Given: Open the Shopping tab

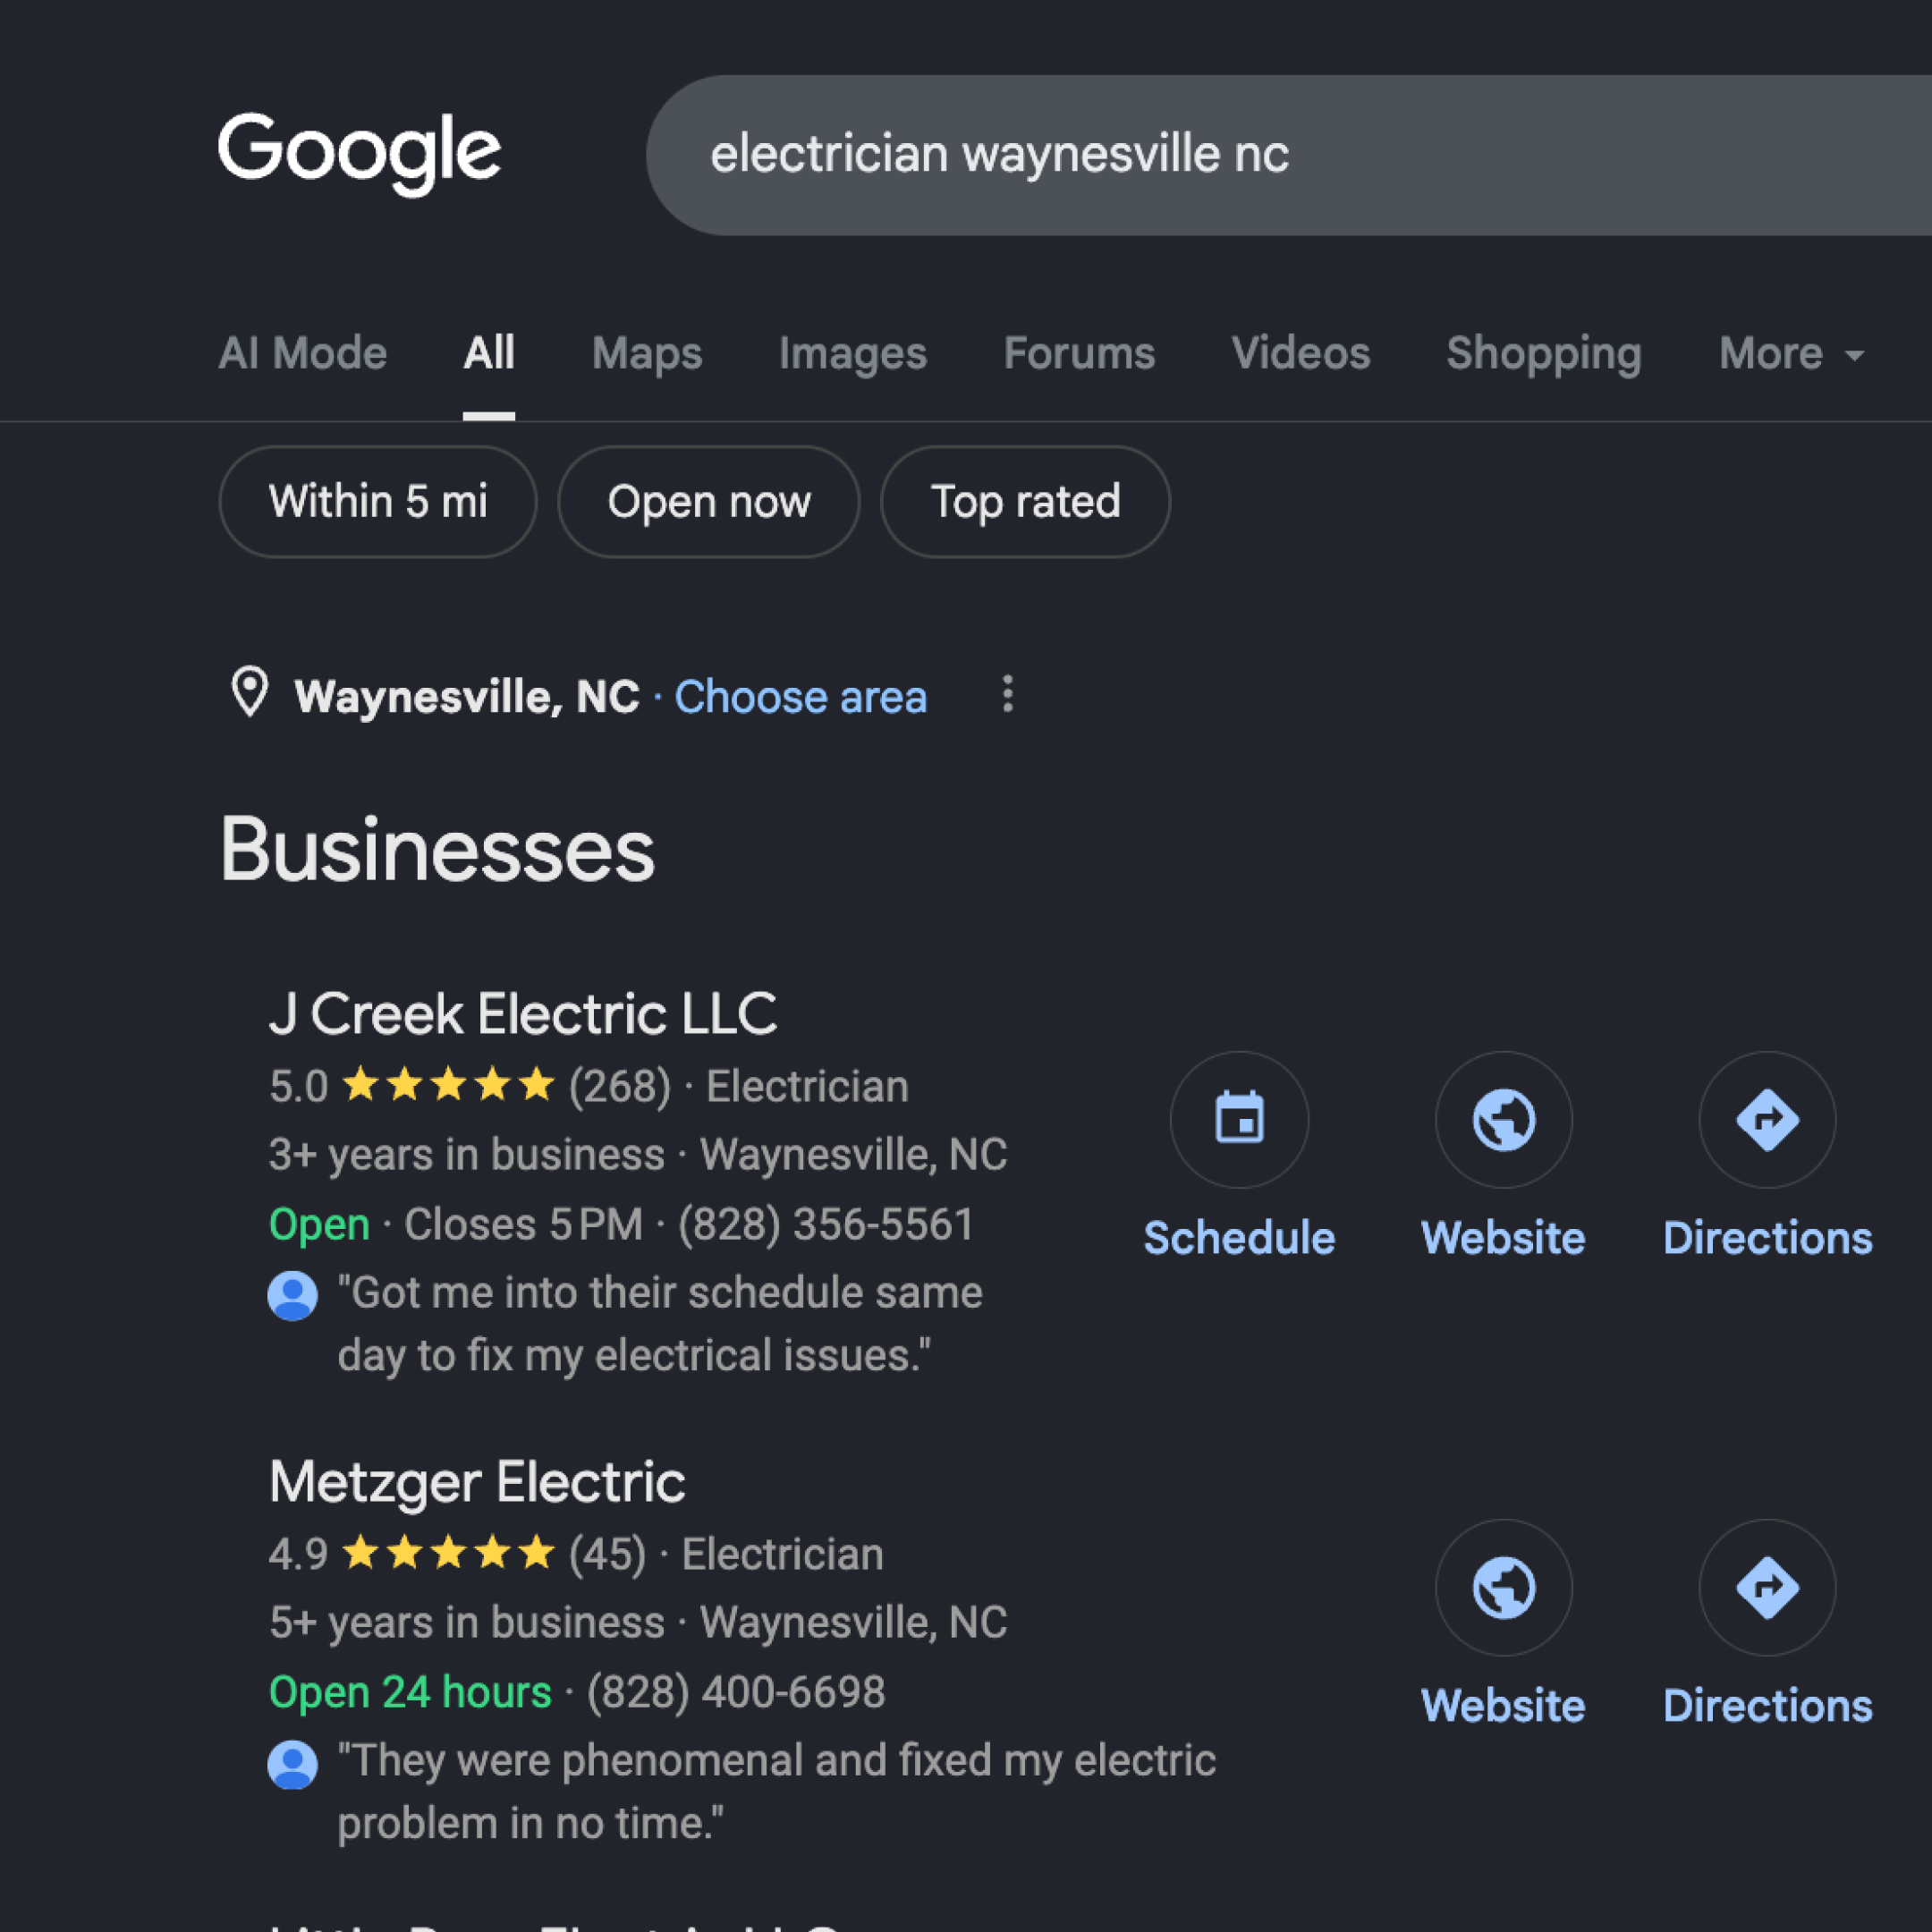Looking at the screenshot, I should [x=1544, y=353].
